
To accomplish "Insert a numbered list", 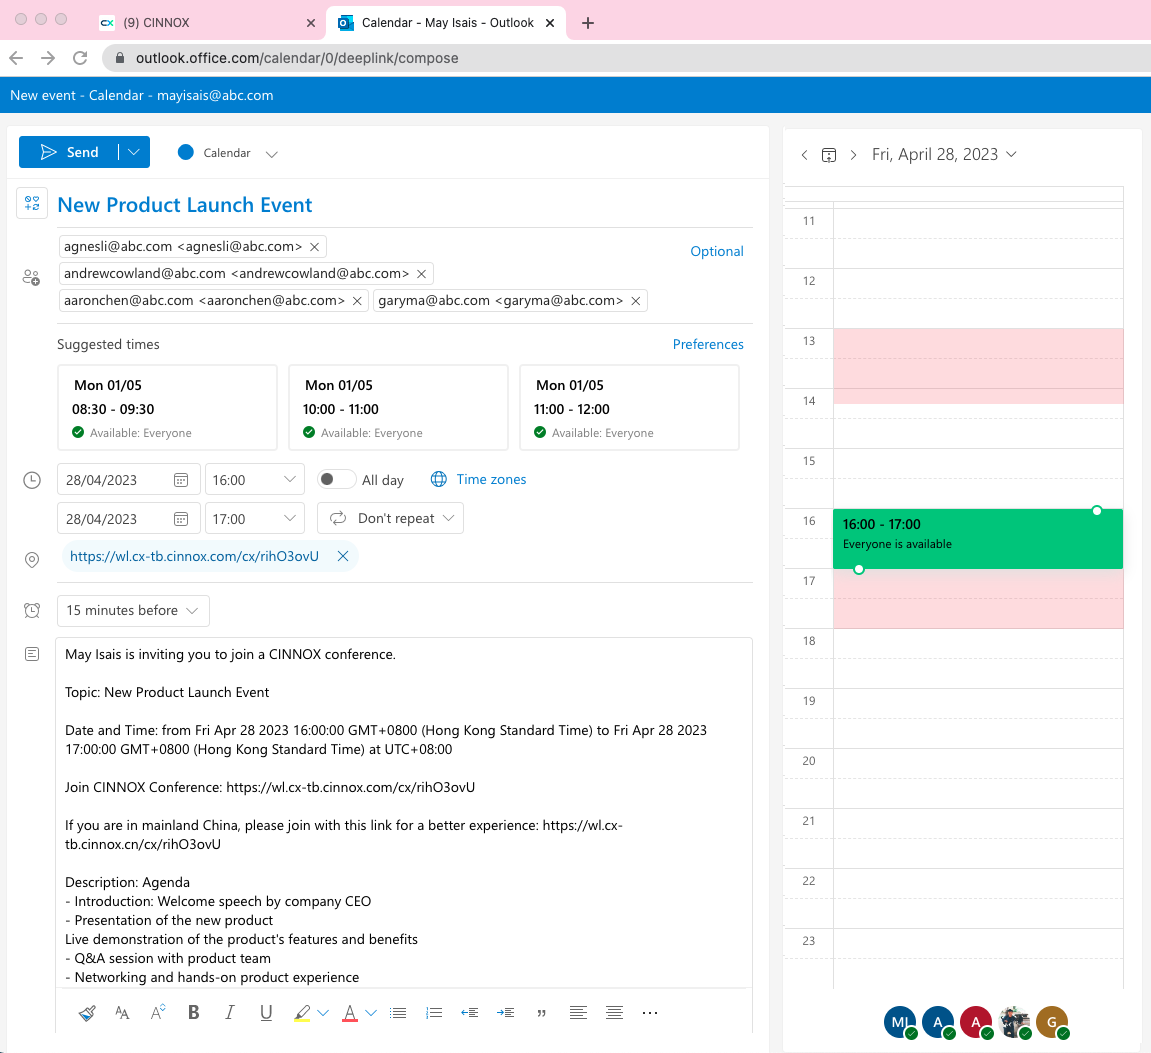I will click(434, 1013).
